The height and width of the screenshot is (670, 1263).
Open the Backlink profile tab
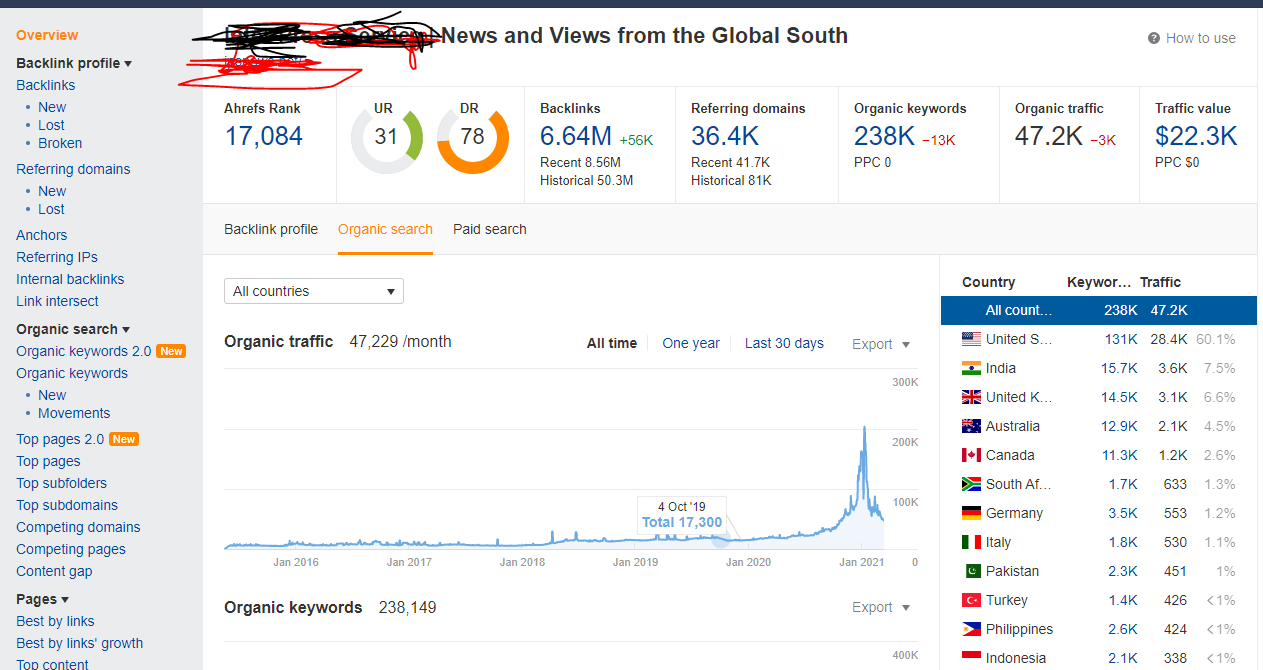pos(271,229)
